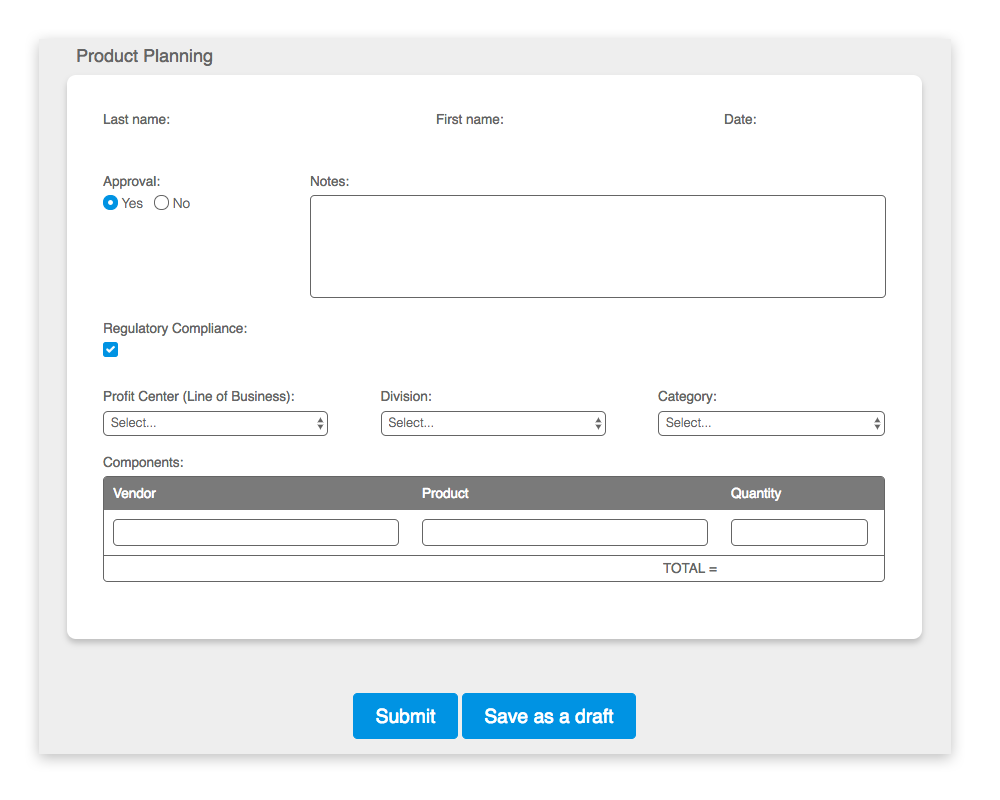Click the Vendor column header
The image size is (1000, 800).
click(x=135, y=493)
